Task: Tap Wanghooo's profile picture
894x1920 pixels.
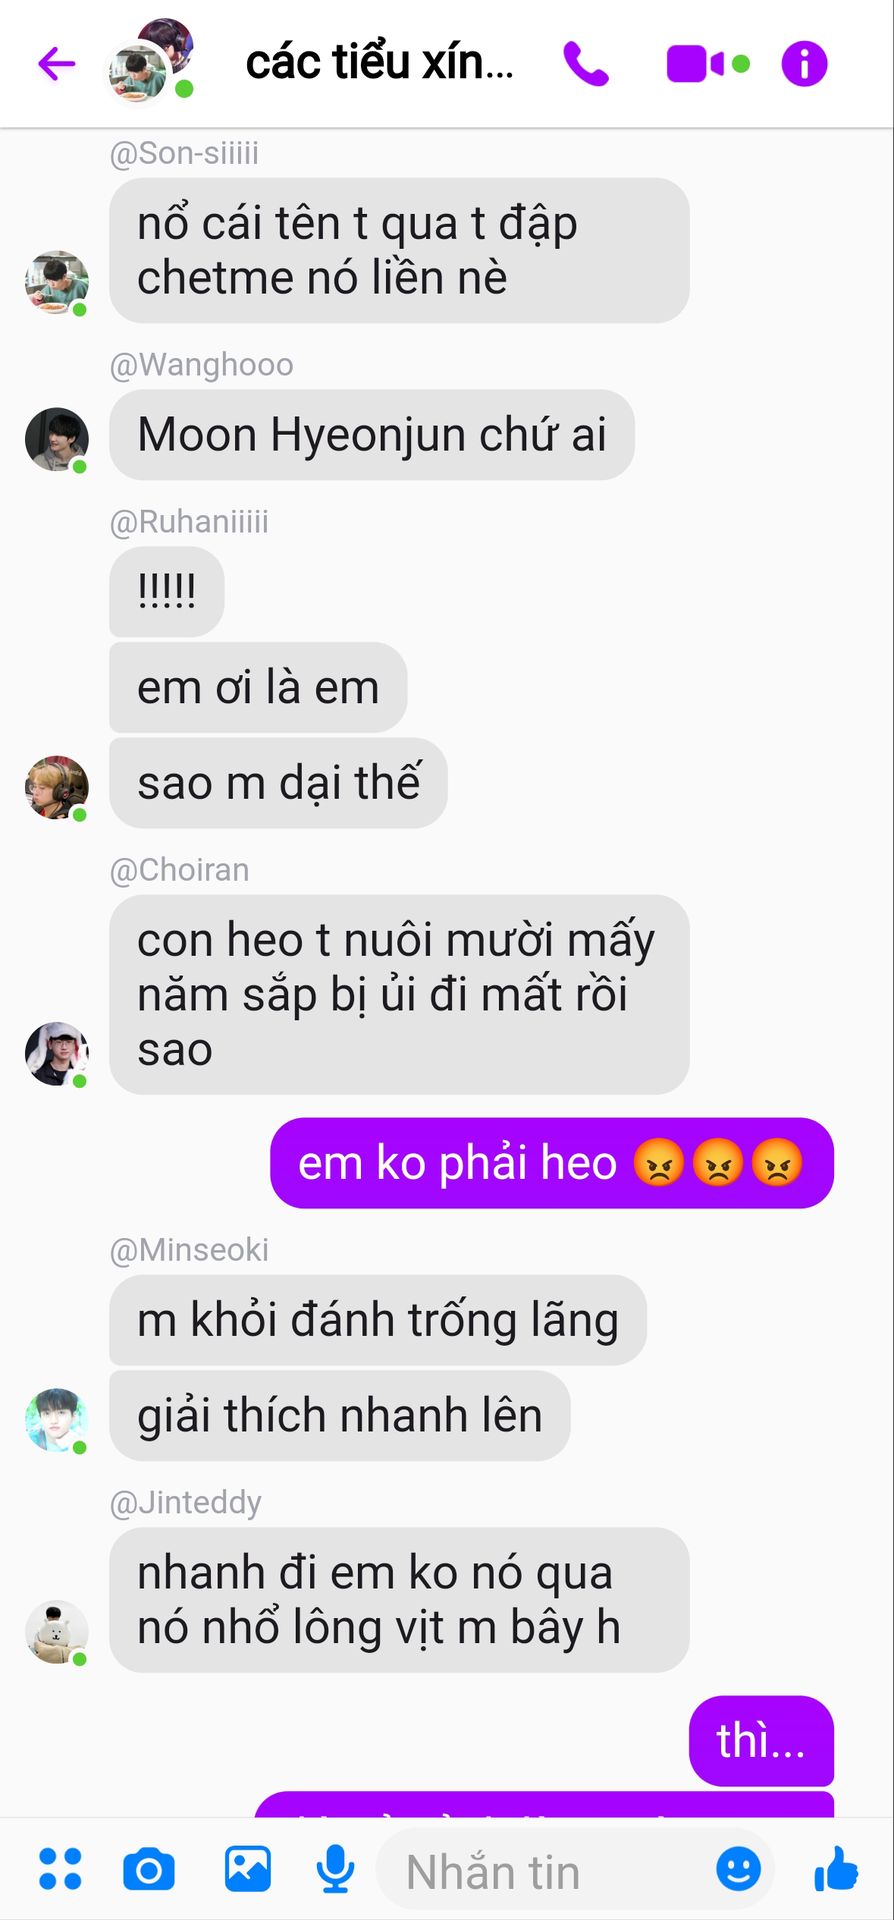Action: tap(57, 439)
